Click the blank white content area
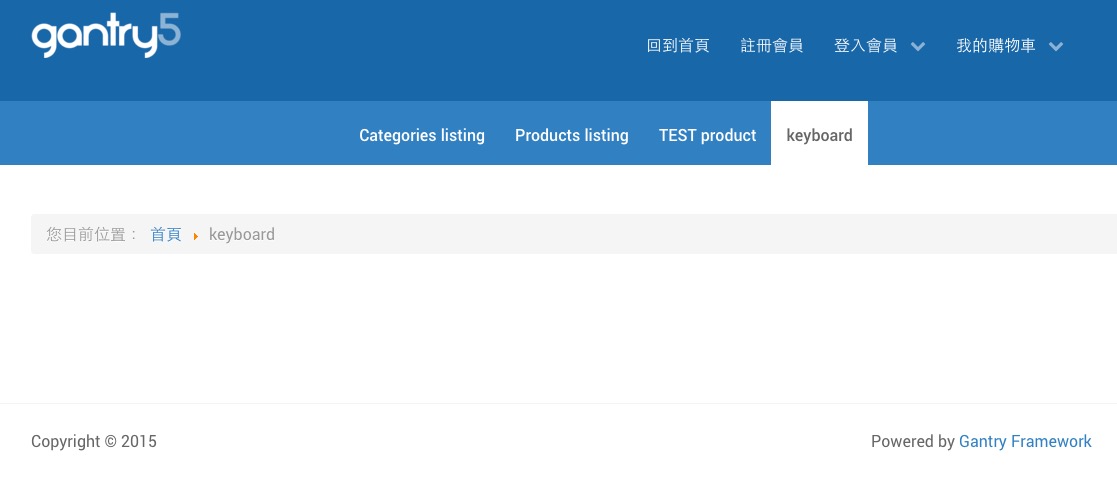 (x=558, y=330)
